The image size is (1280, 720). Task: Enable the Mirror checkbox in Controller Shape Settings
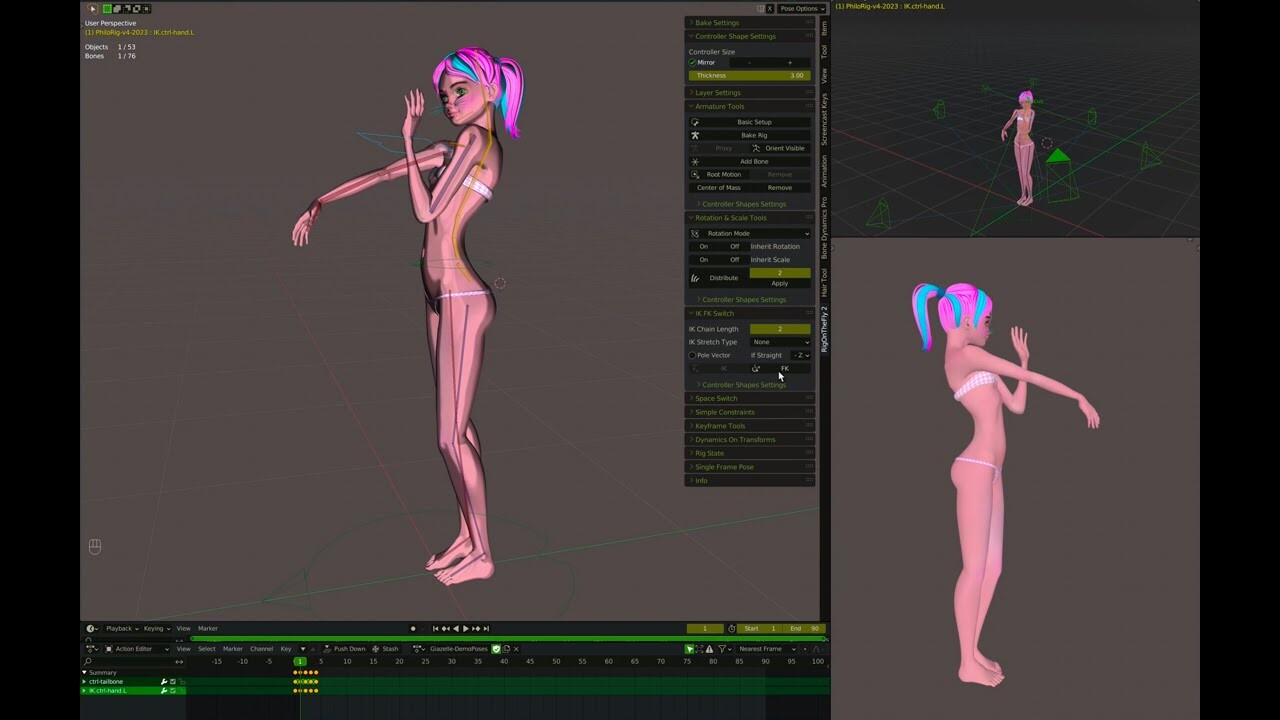point(693,62)
